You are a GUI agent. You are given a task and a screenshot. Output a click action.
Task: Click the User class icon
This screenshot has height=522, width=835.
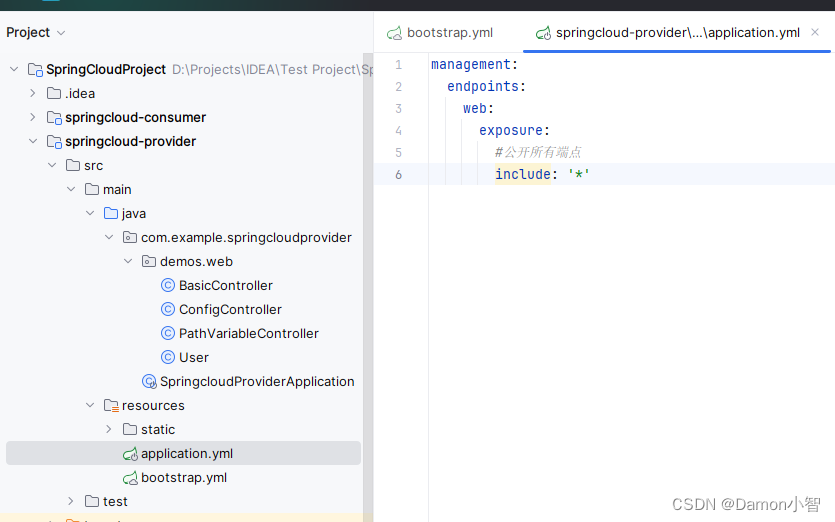(168, 357)
